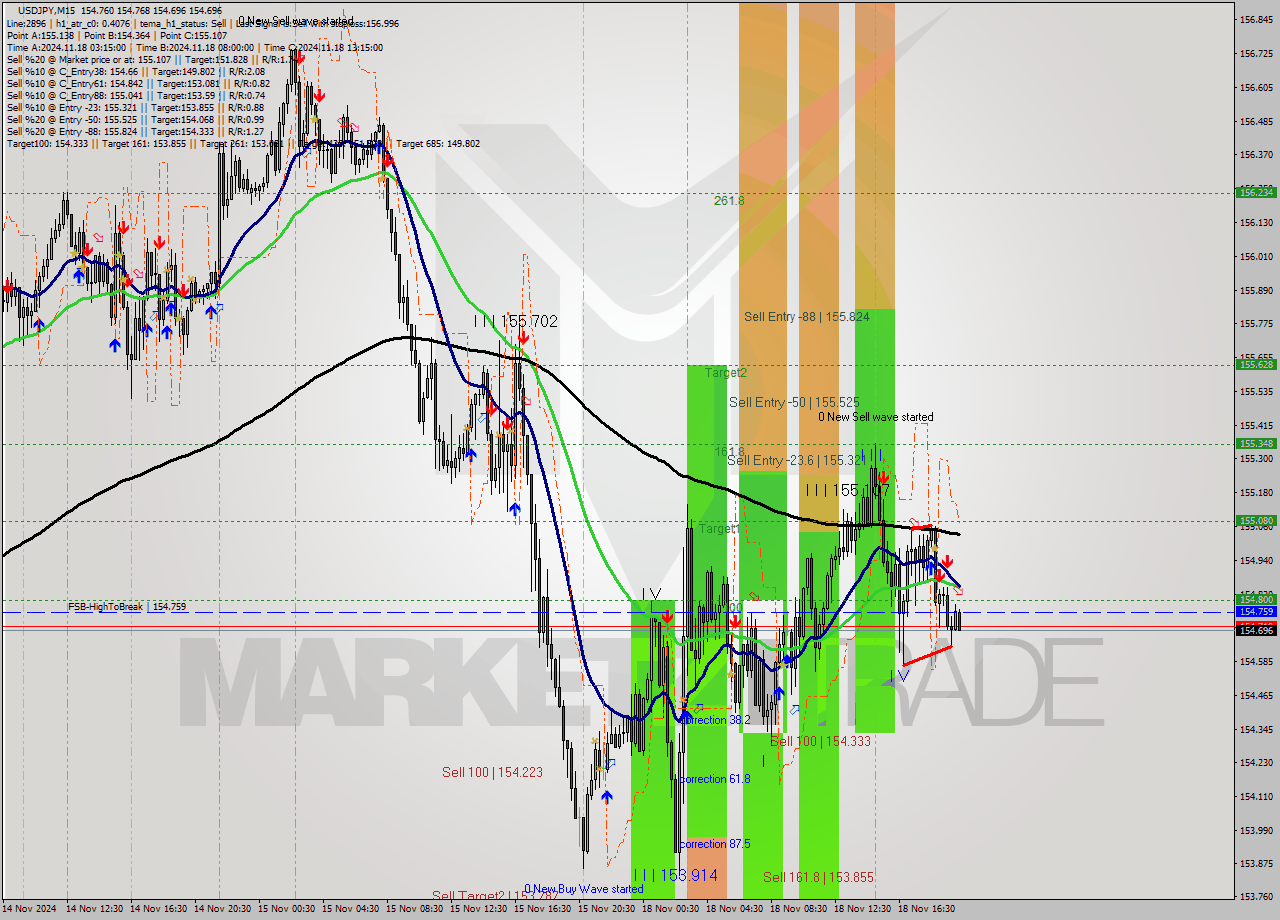Click the Target2 label on green zone
The image size is (1280, 920).
725,372
